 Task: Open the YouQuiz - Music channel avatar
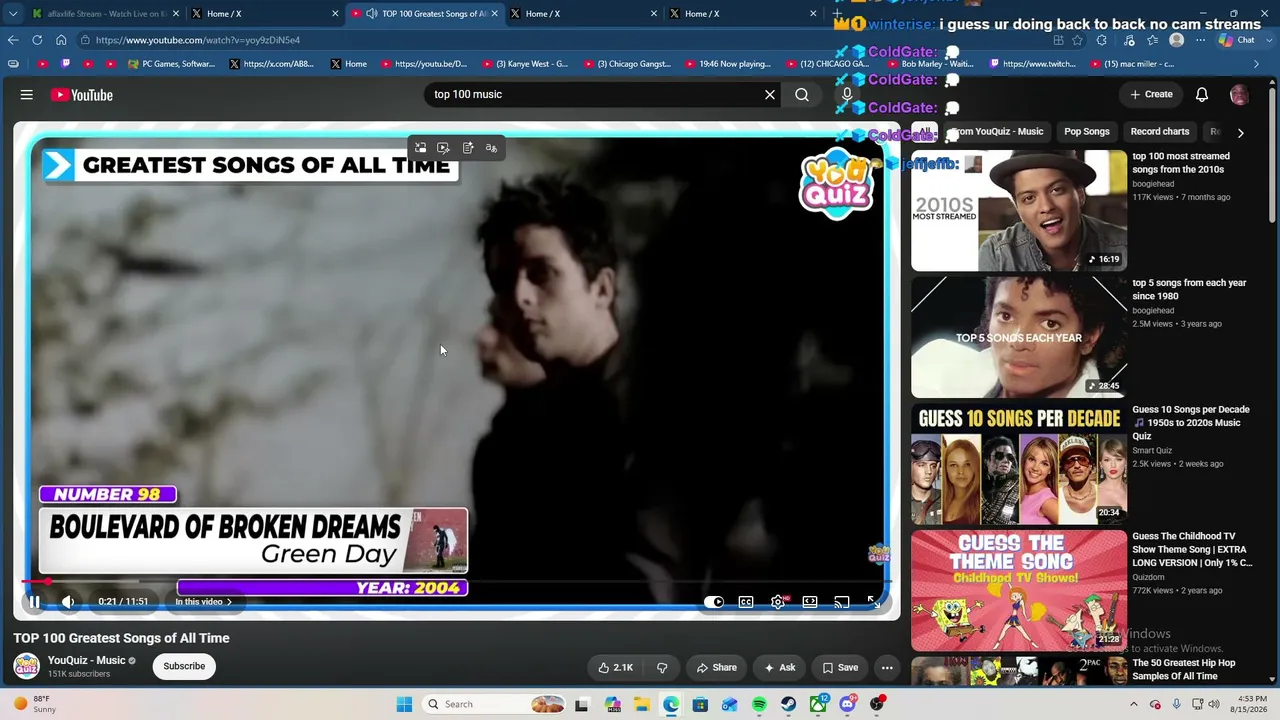point(27,666)
